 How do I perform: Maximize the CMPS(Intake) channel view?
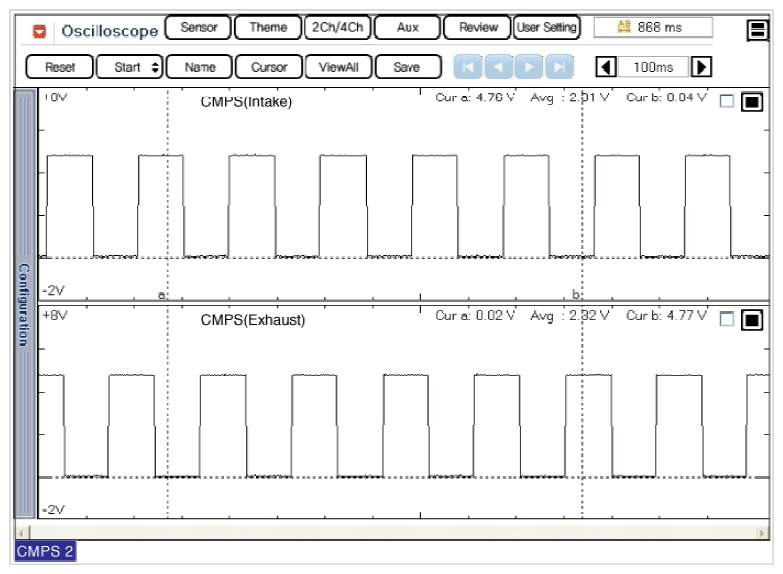click(752, 101)
